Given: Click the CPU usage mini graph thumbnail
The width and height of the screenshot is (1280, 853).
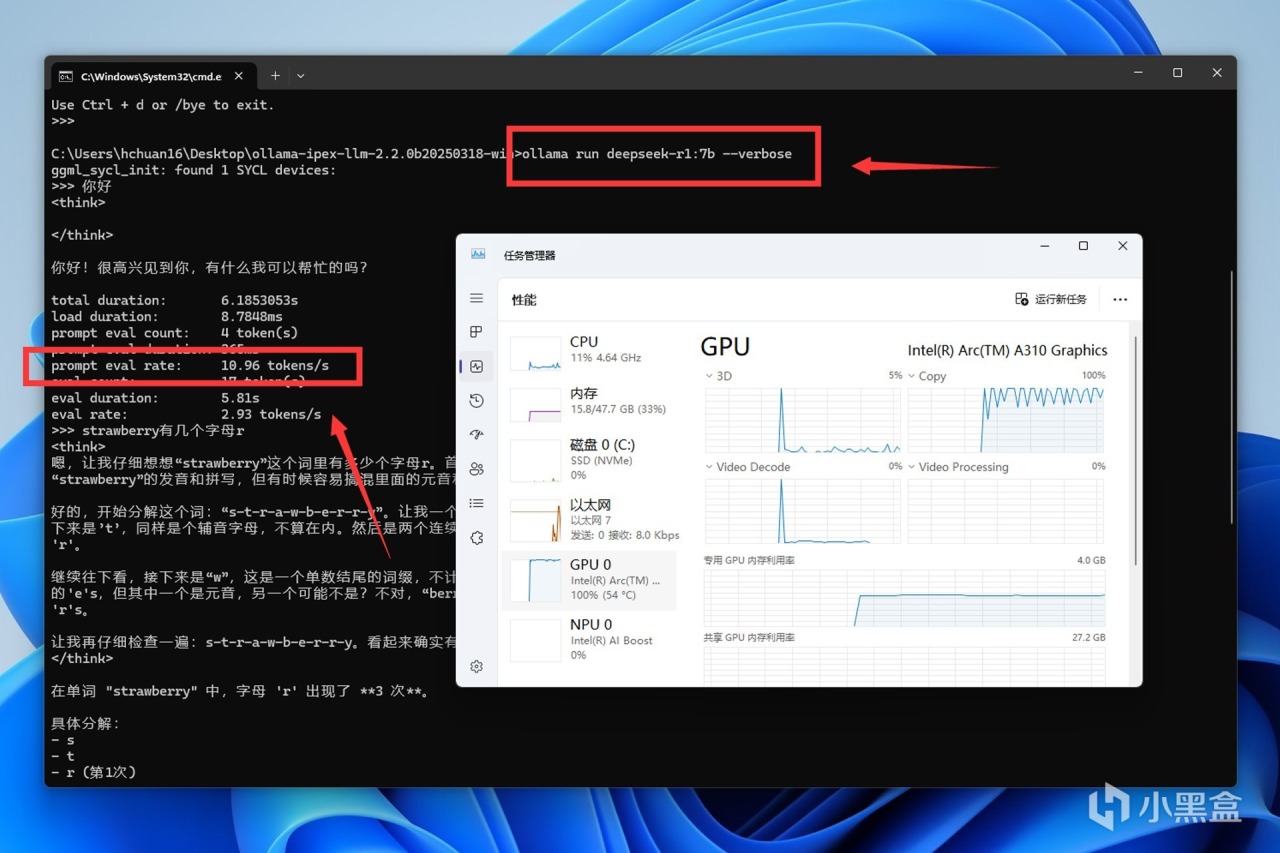Looking at the screenshot, I should point(535,354).
